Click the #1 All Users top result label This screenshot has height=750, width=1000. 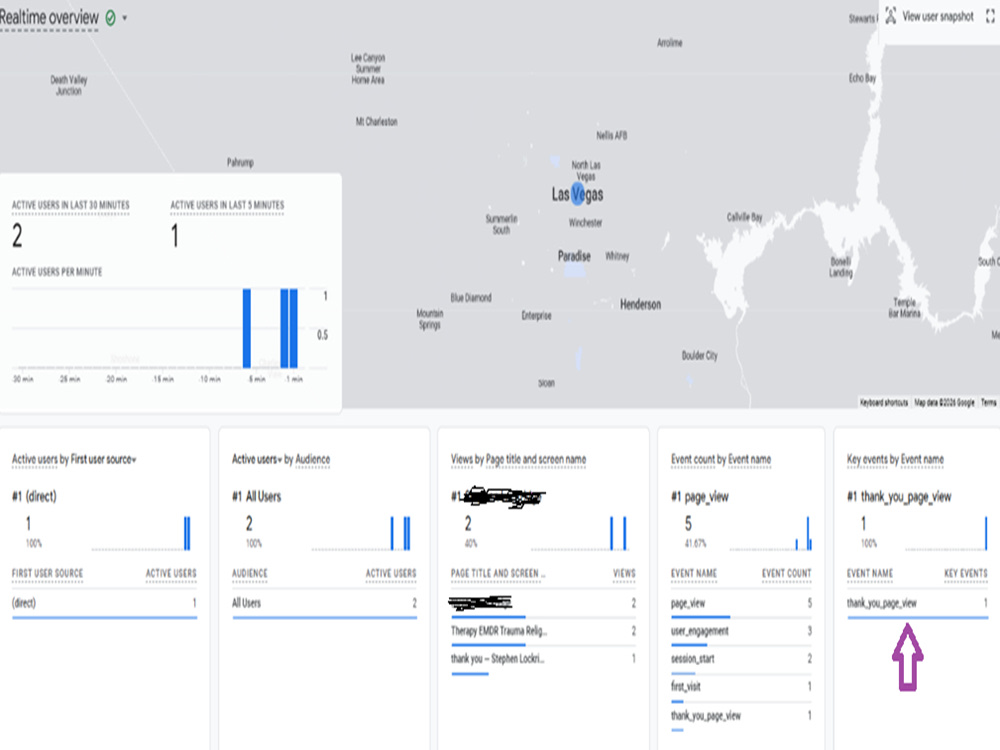256,497
